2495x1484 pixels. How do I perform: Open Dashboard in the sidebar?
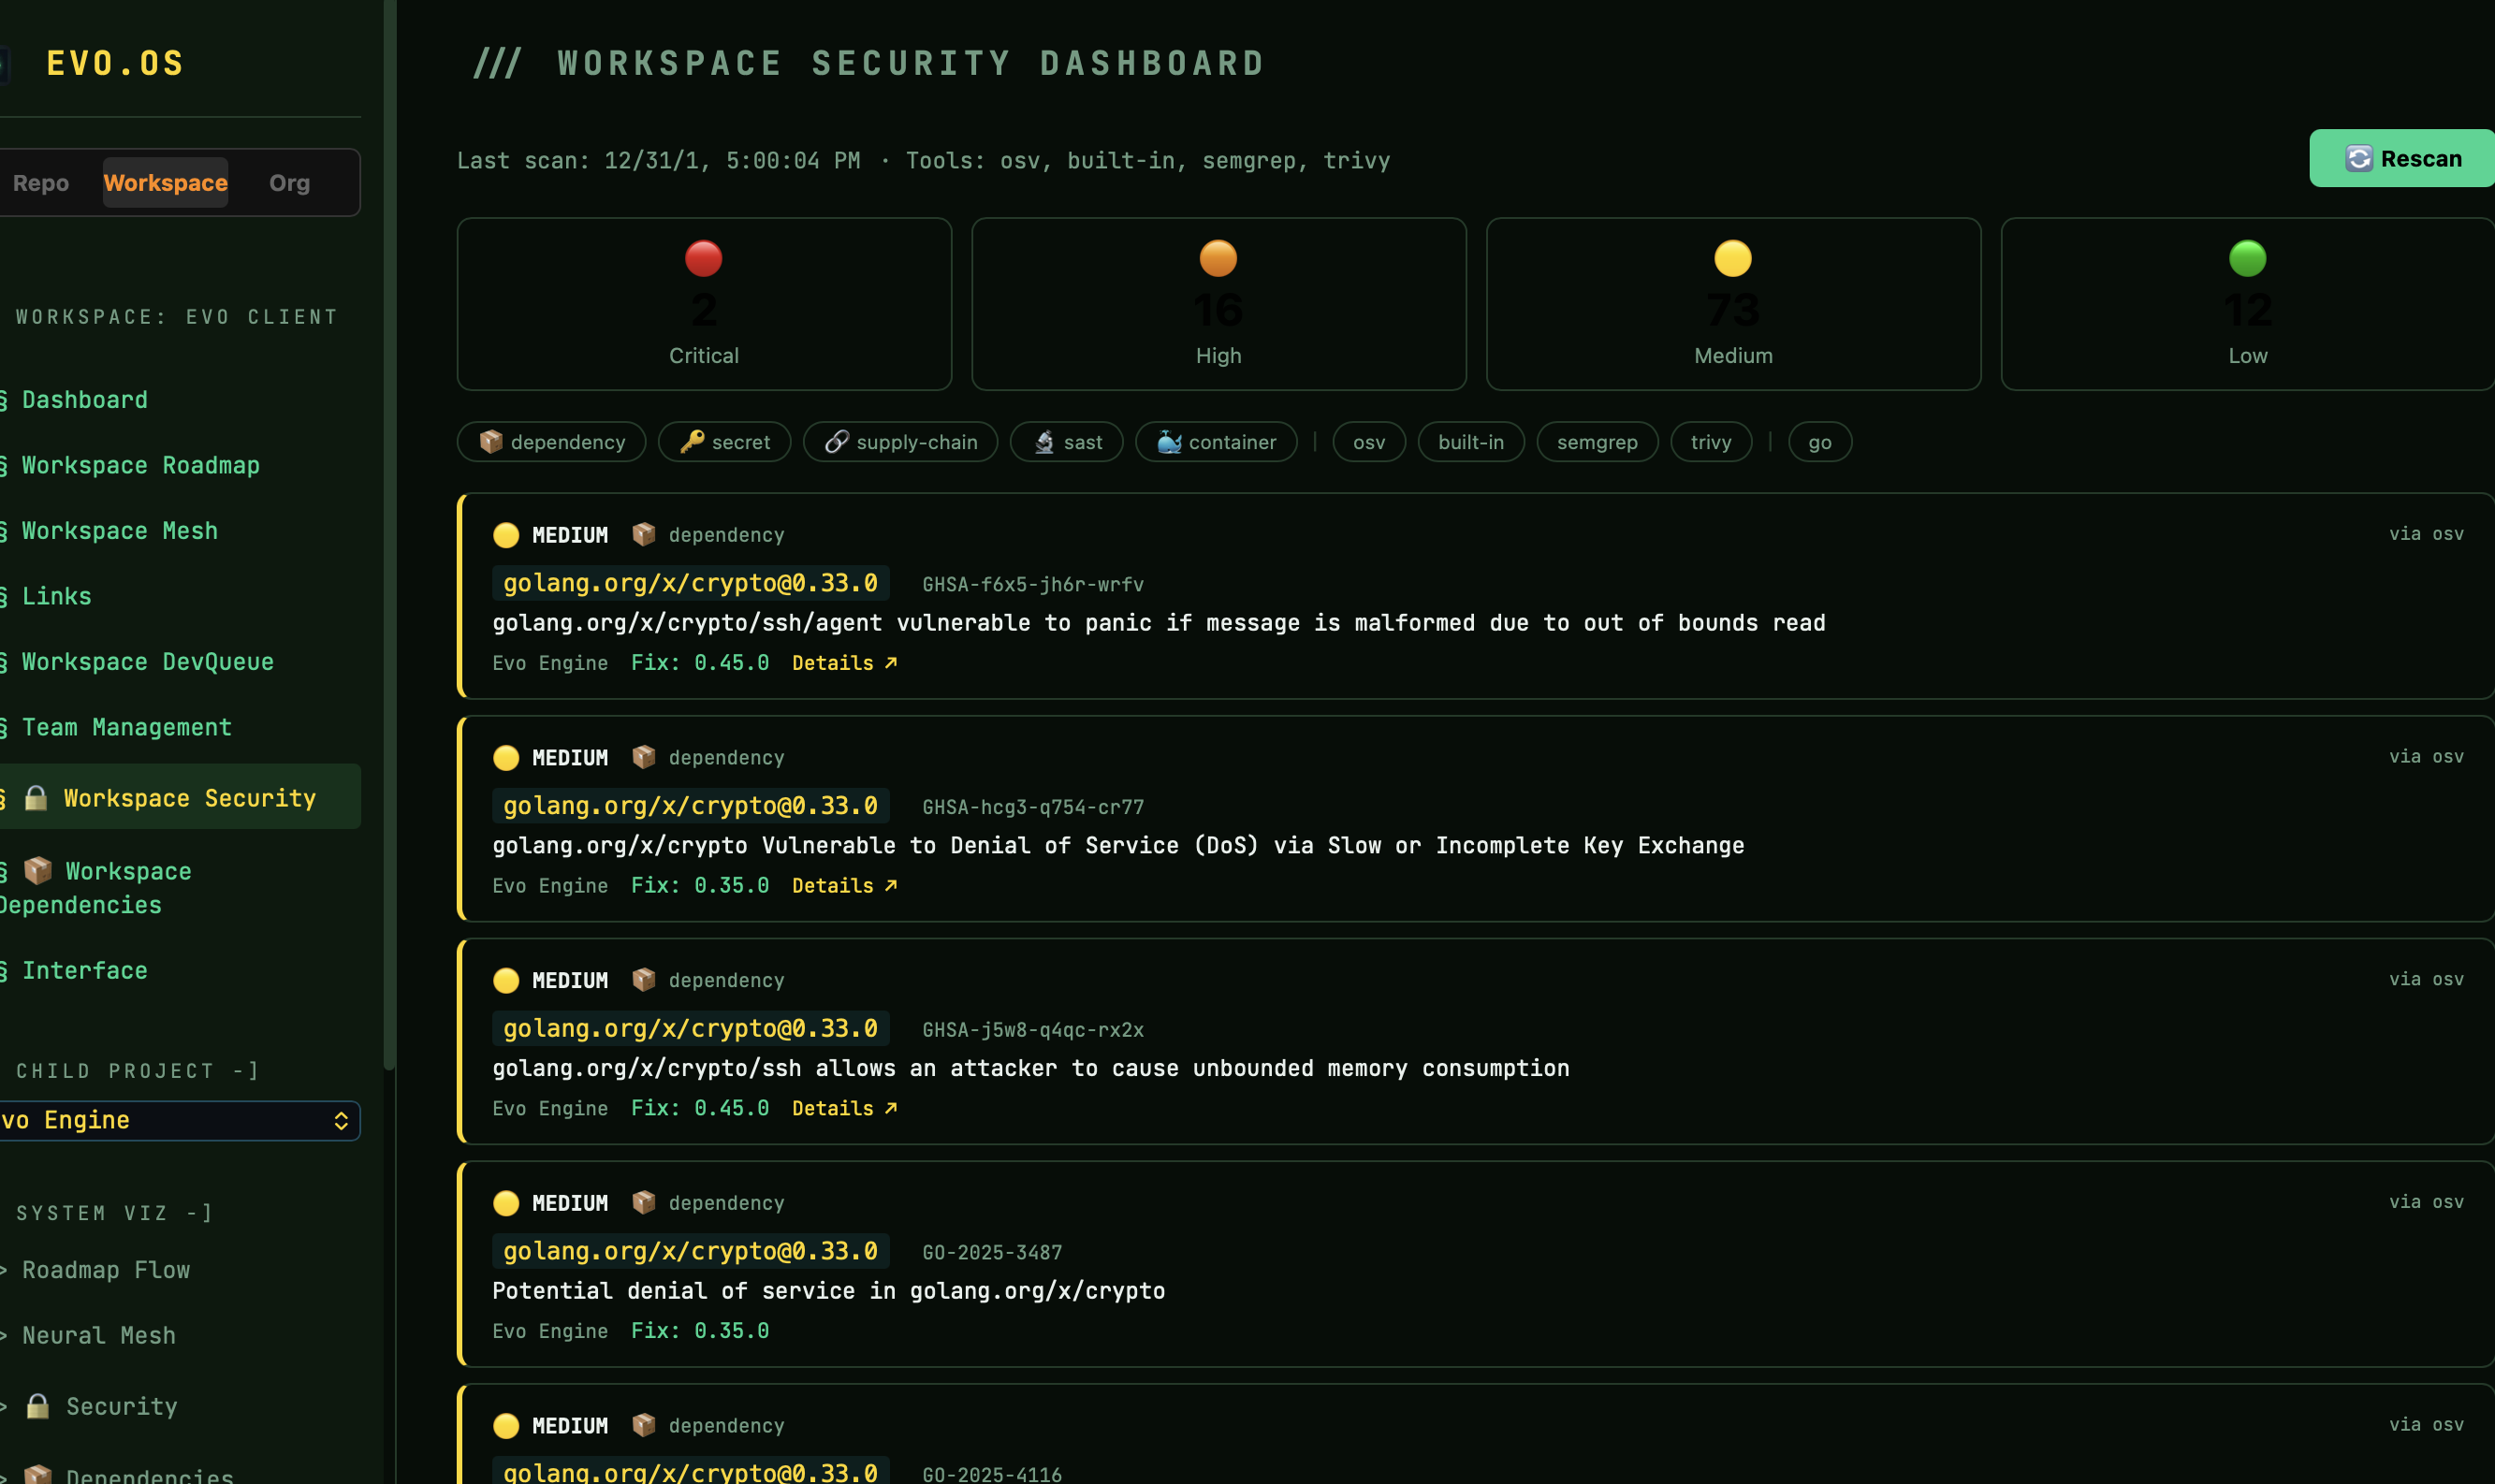click(85, 400)
